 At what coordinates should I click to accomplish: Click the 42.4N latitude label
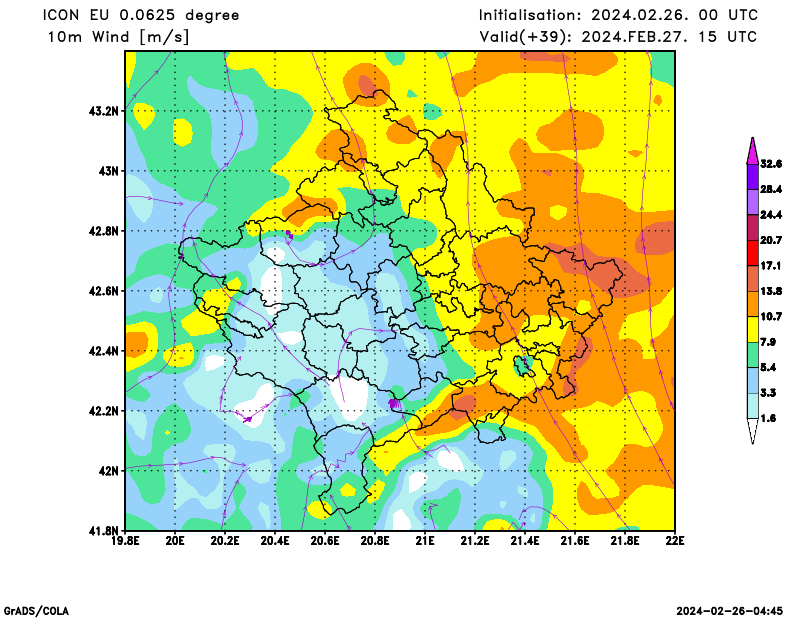click(x=104, y=351)
